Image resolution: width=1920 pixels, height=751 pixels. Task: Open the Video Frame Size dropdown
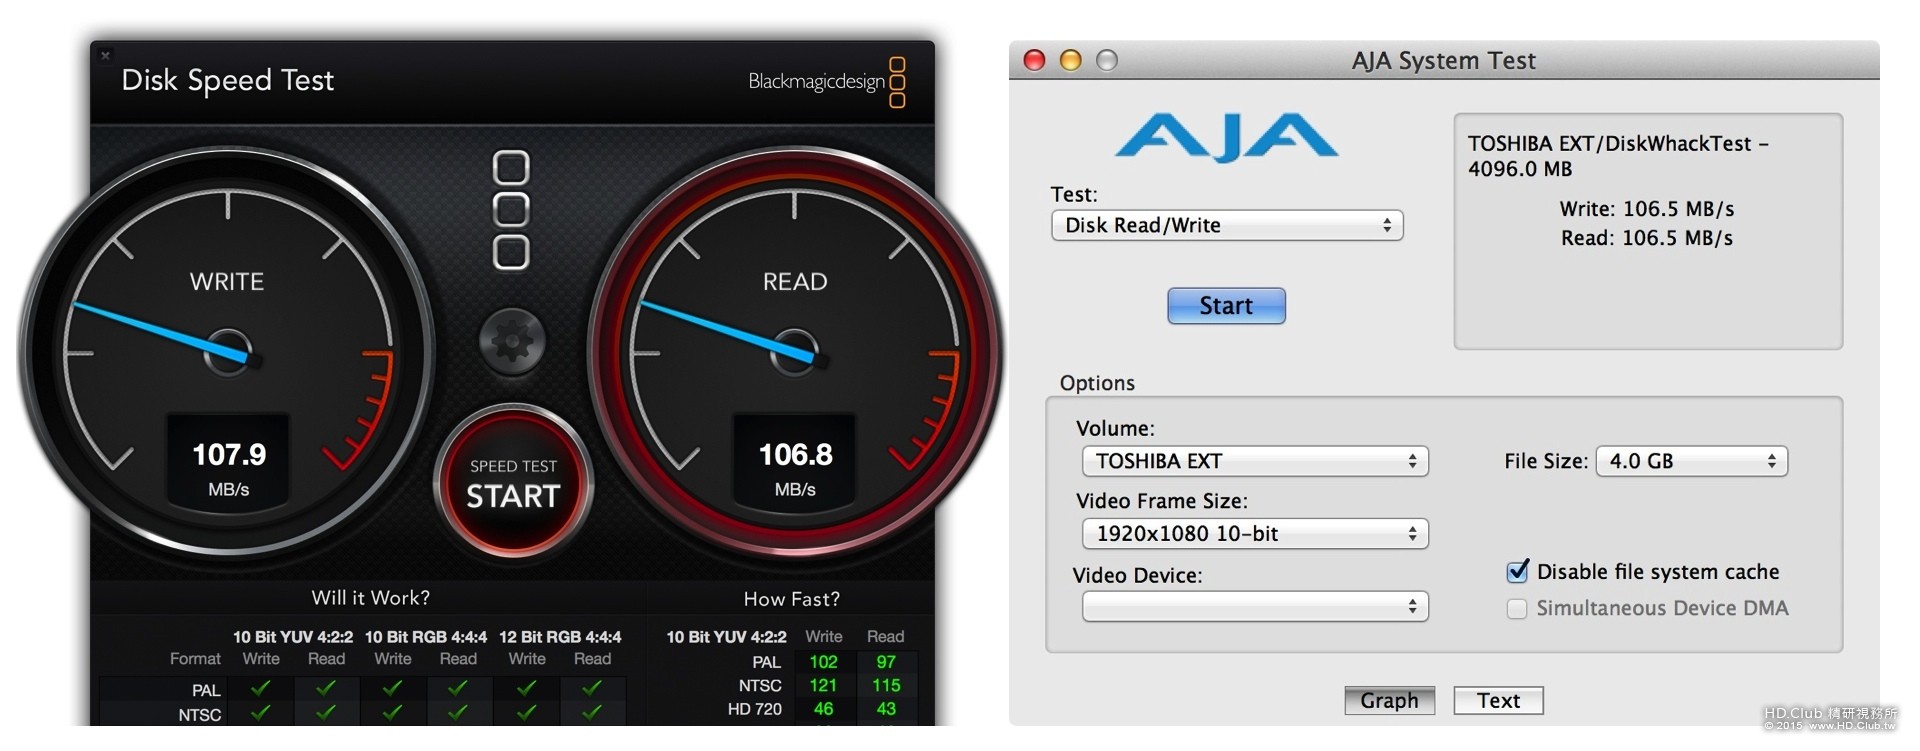tap(1255, 534)
